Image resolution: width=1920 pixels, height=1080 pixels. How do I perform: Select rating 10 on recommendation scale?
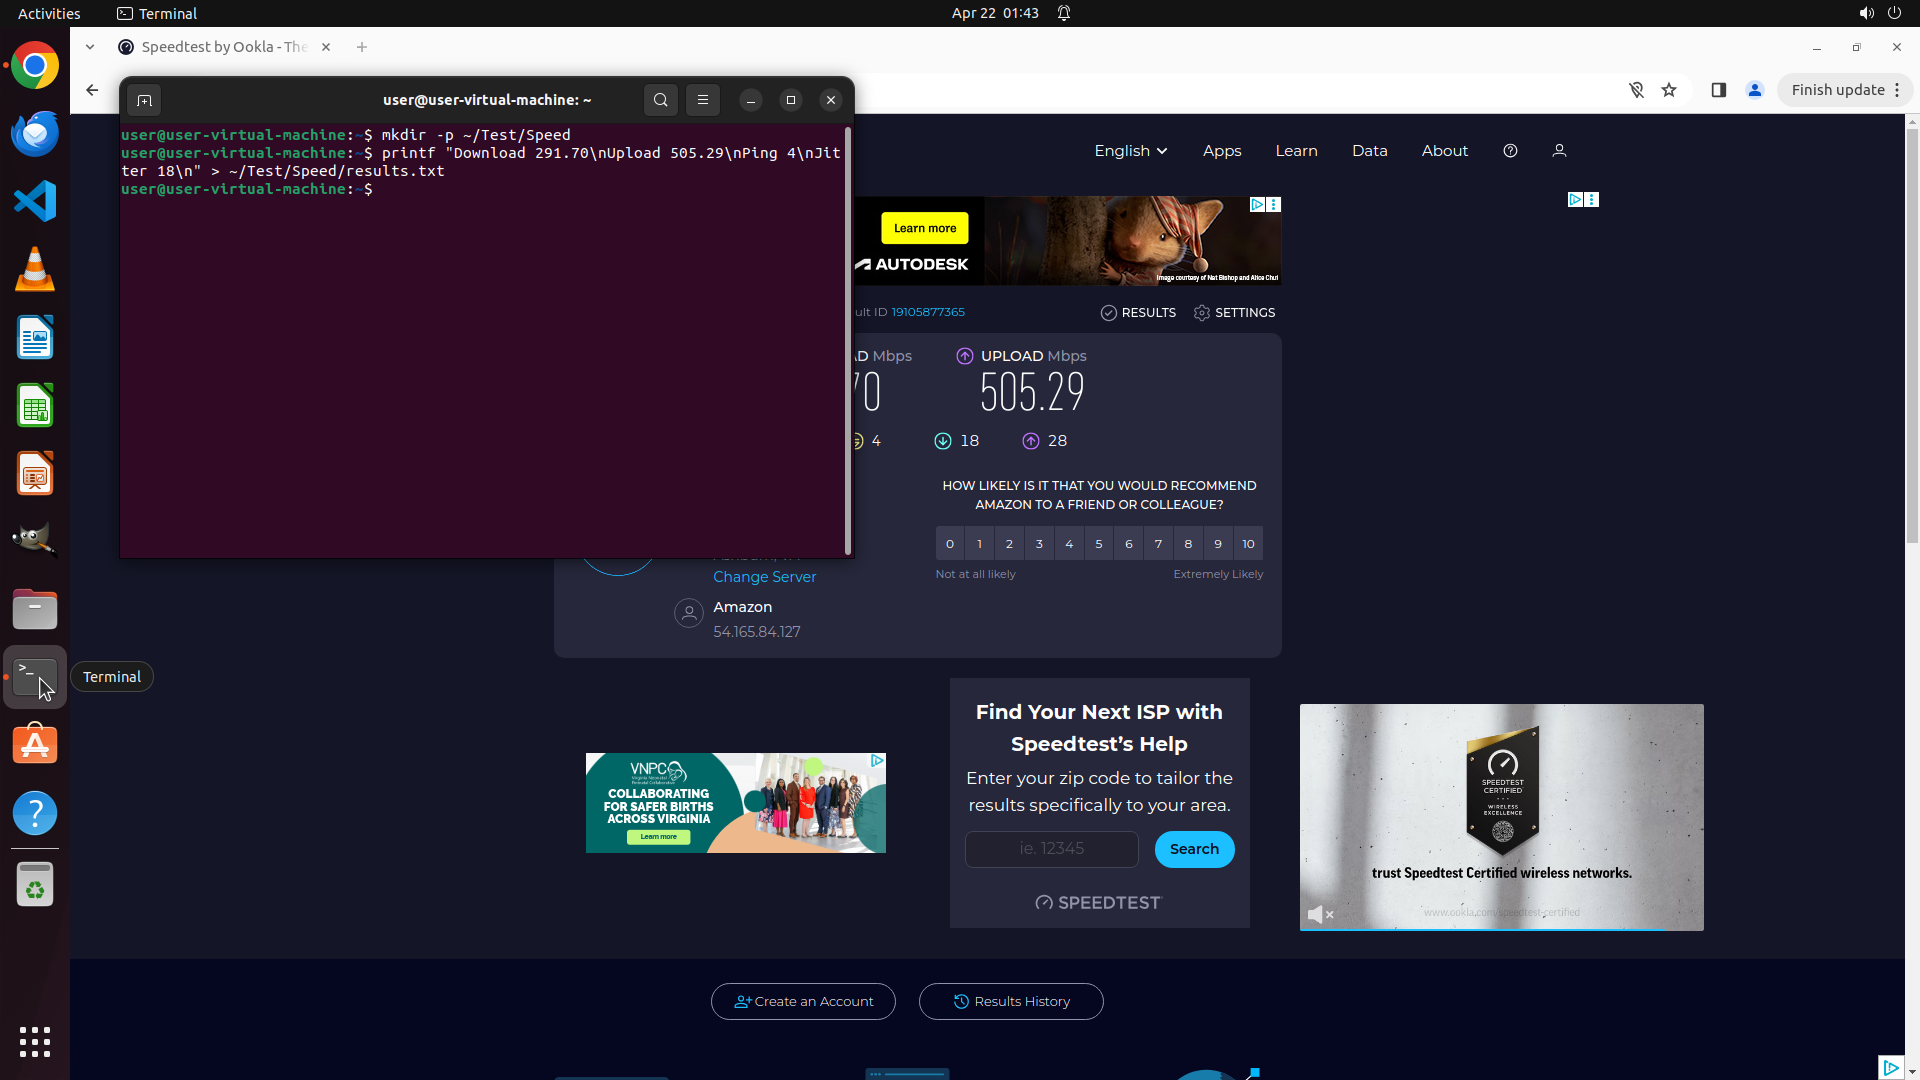pyautogui.click(x=1248, y=544)
